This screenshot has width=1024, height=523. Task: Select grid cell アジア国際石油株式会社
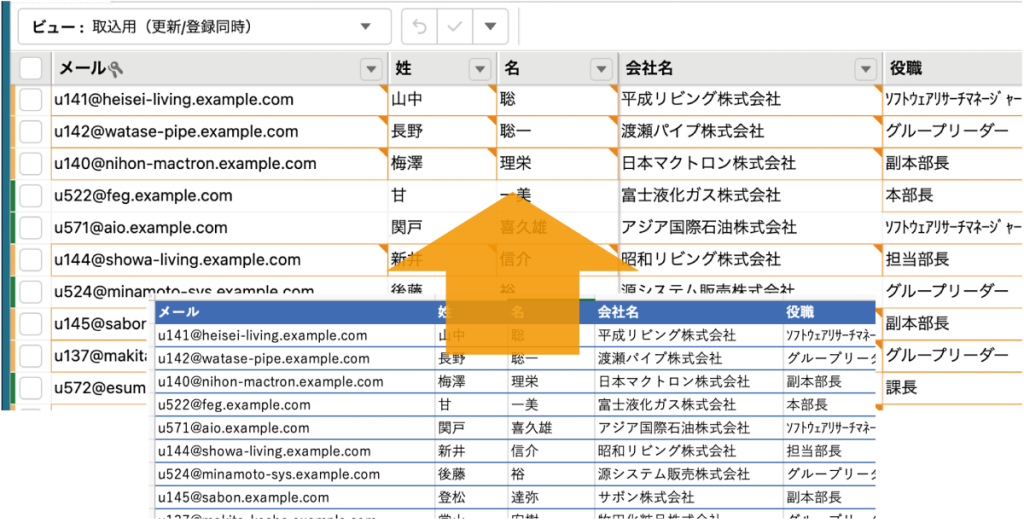coord(750,228)
